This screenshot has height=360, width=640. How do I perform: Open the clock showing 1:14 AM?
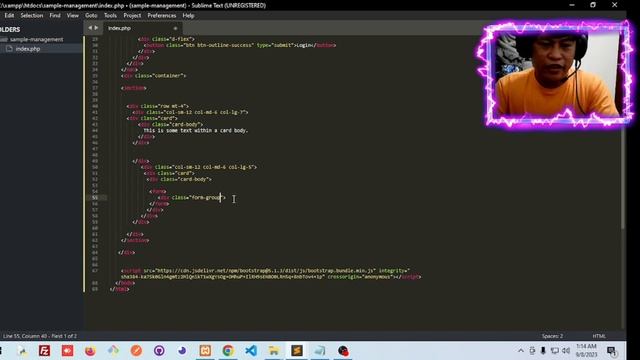point(587,351)
